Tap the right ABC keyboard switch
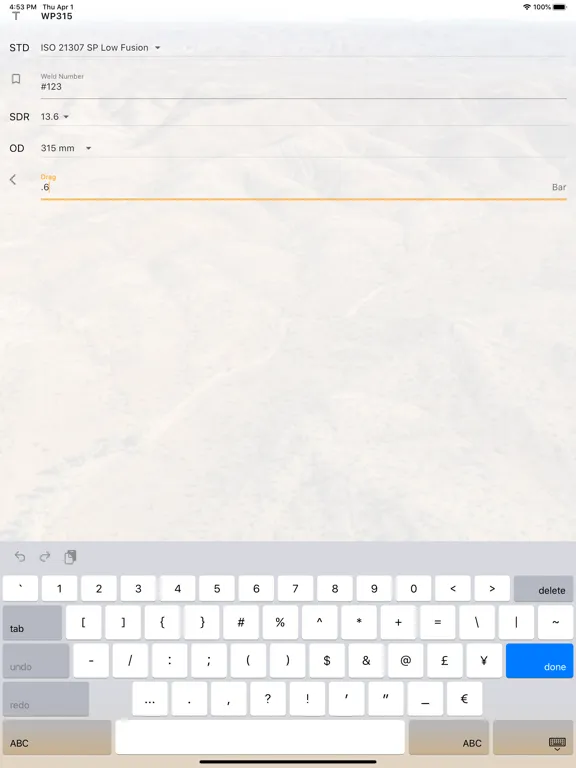The height and width of the screenshot is (768, 576). tap(449, 737)
